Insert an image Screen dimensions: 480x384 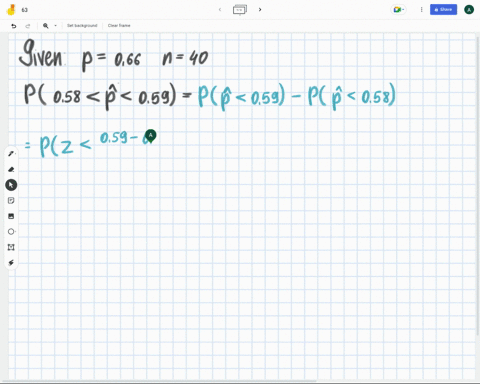point(11,216)
